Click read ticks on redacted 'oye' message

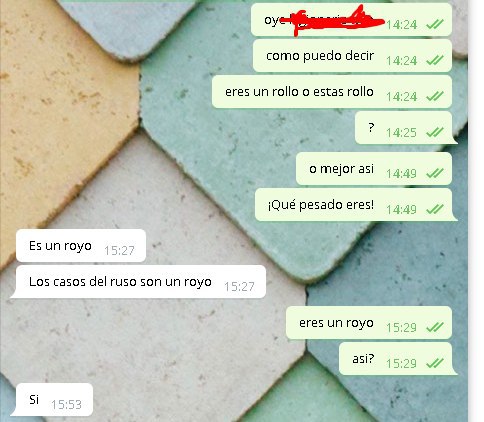(435, 24)
